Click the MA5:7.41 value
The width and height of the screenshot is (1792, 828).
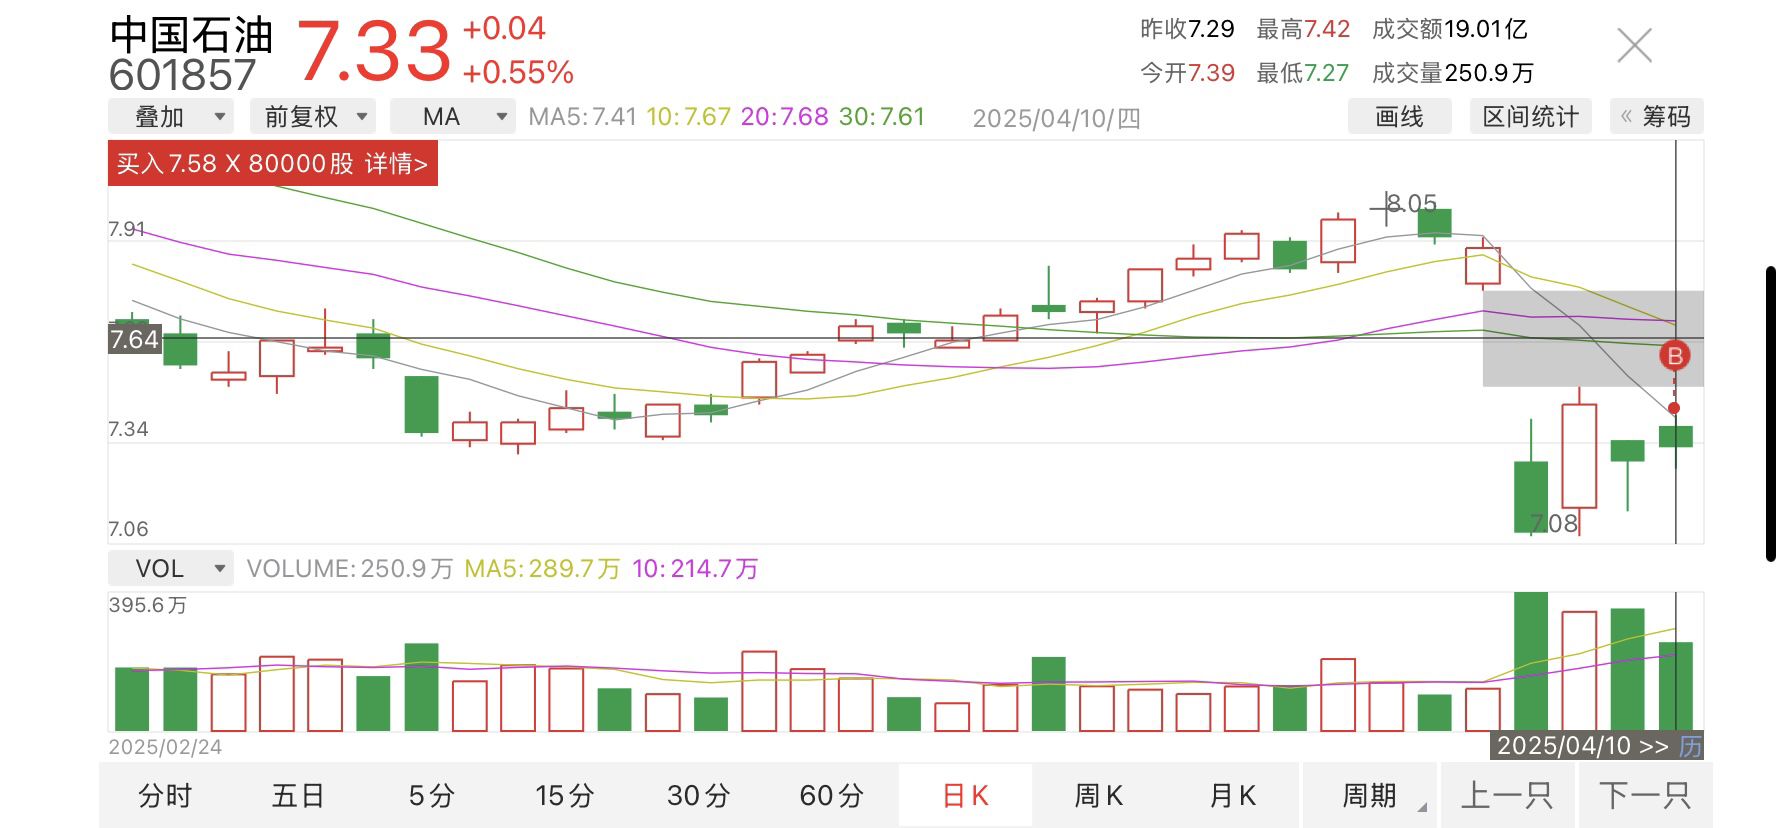582,117
